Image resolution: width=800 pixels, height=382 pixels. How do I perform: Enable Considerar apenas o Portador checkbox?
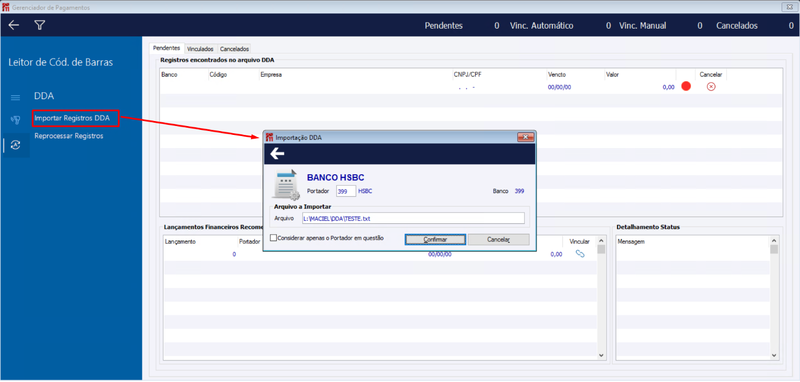click(273, 238)
